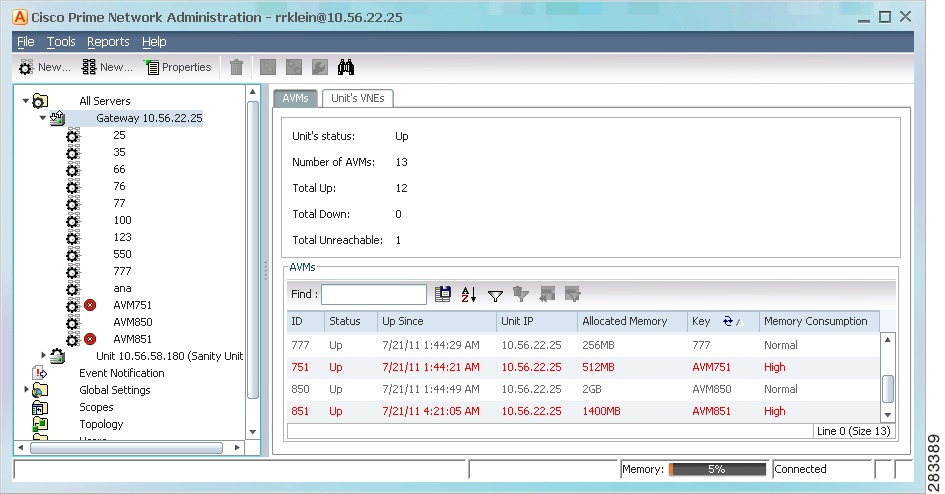Select Gateway 10.56.22.25 in tree
945x494 pixels.
[x=149, y=118]
